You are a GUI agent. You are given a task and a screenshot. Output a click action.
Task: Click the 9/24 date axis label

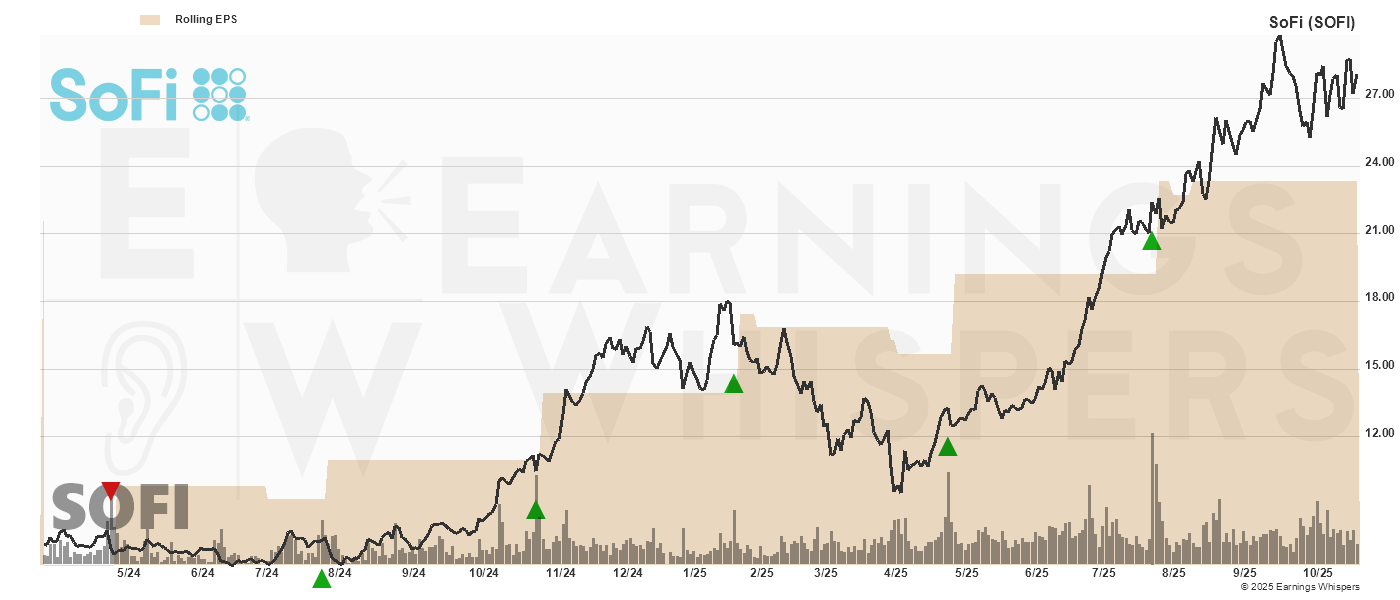pyautogui.click(x=413, y=573)
